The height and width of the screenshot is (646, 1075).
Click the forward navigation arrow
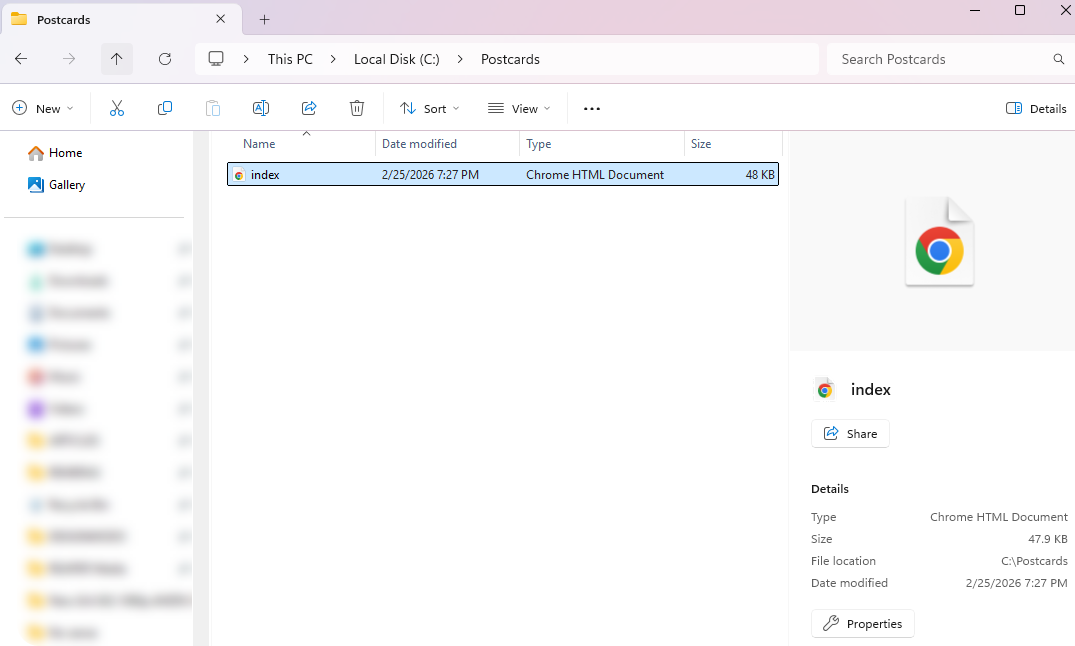(x=69, y=59)
